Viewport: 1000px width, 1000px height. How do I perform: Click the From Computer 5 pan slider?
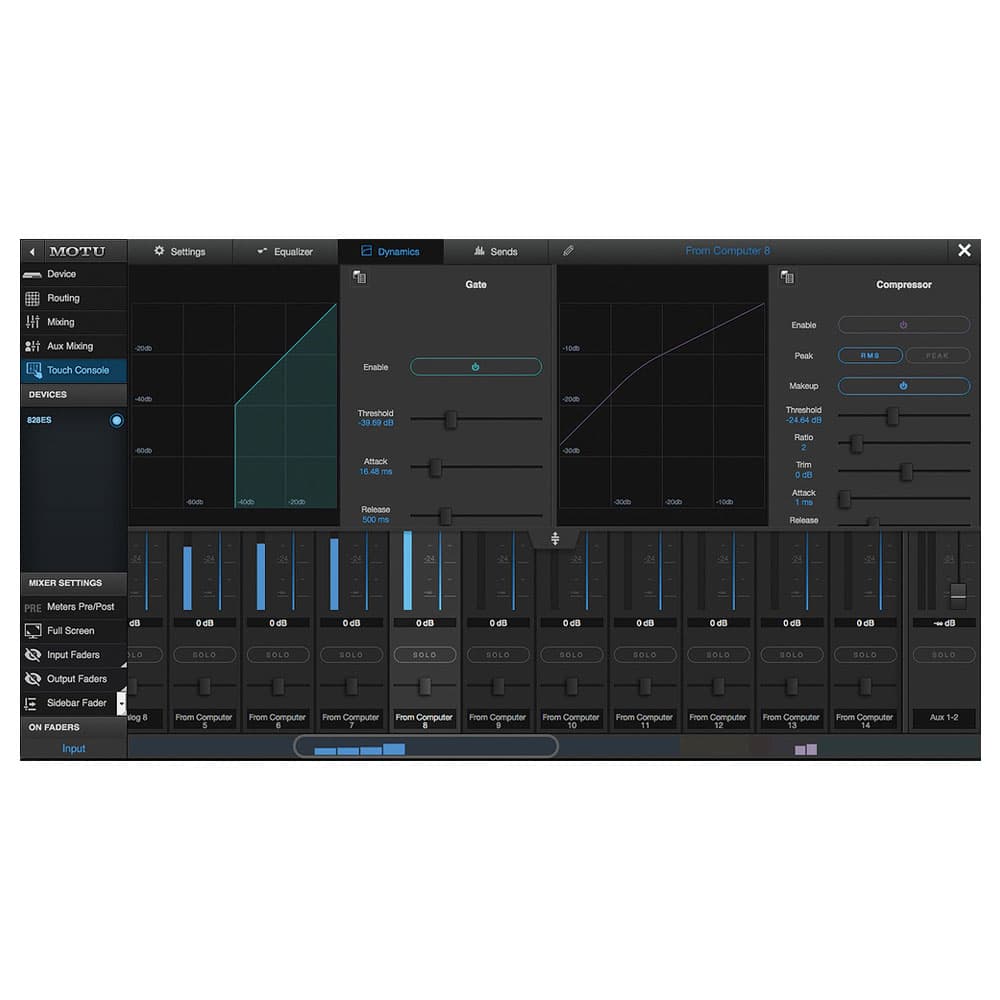[x=204, y=687]
